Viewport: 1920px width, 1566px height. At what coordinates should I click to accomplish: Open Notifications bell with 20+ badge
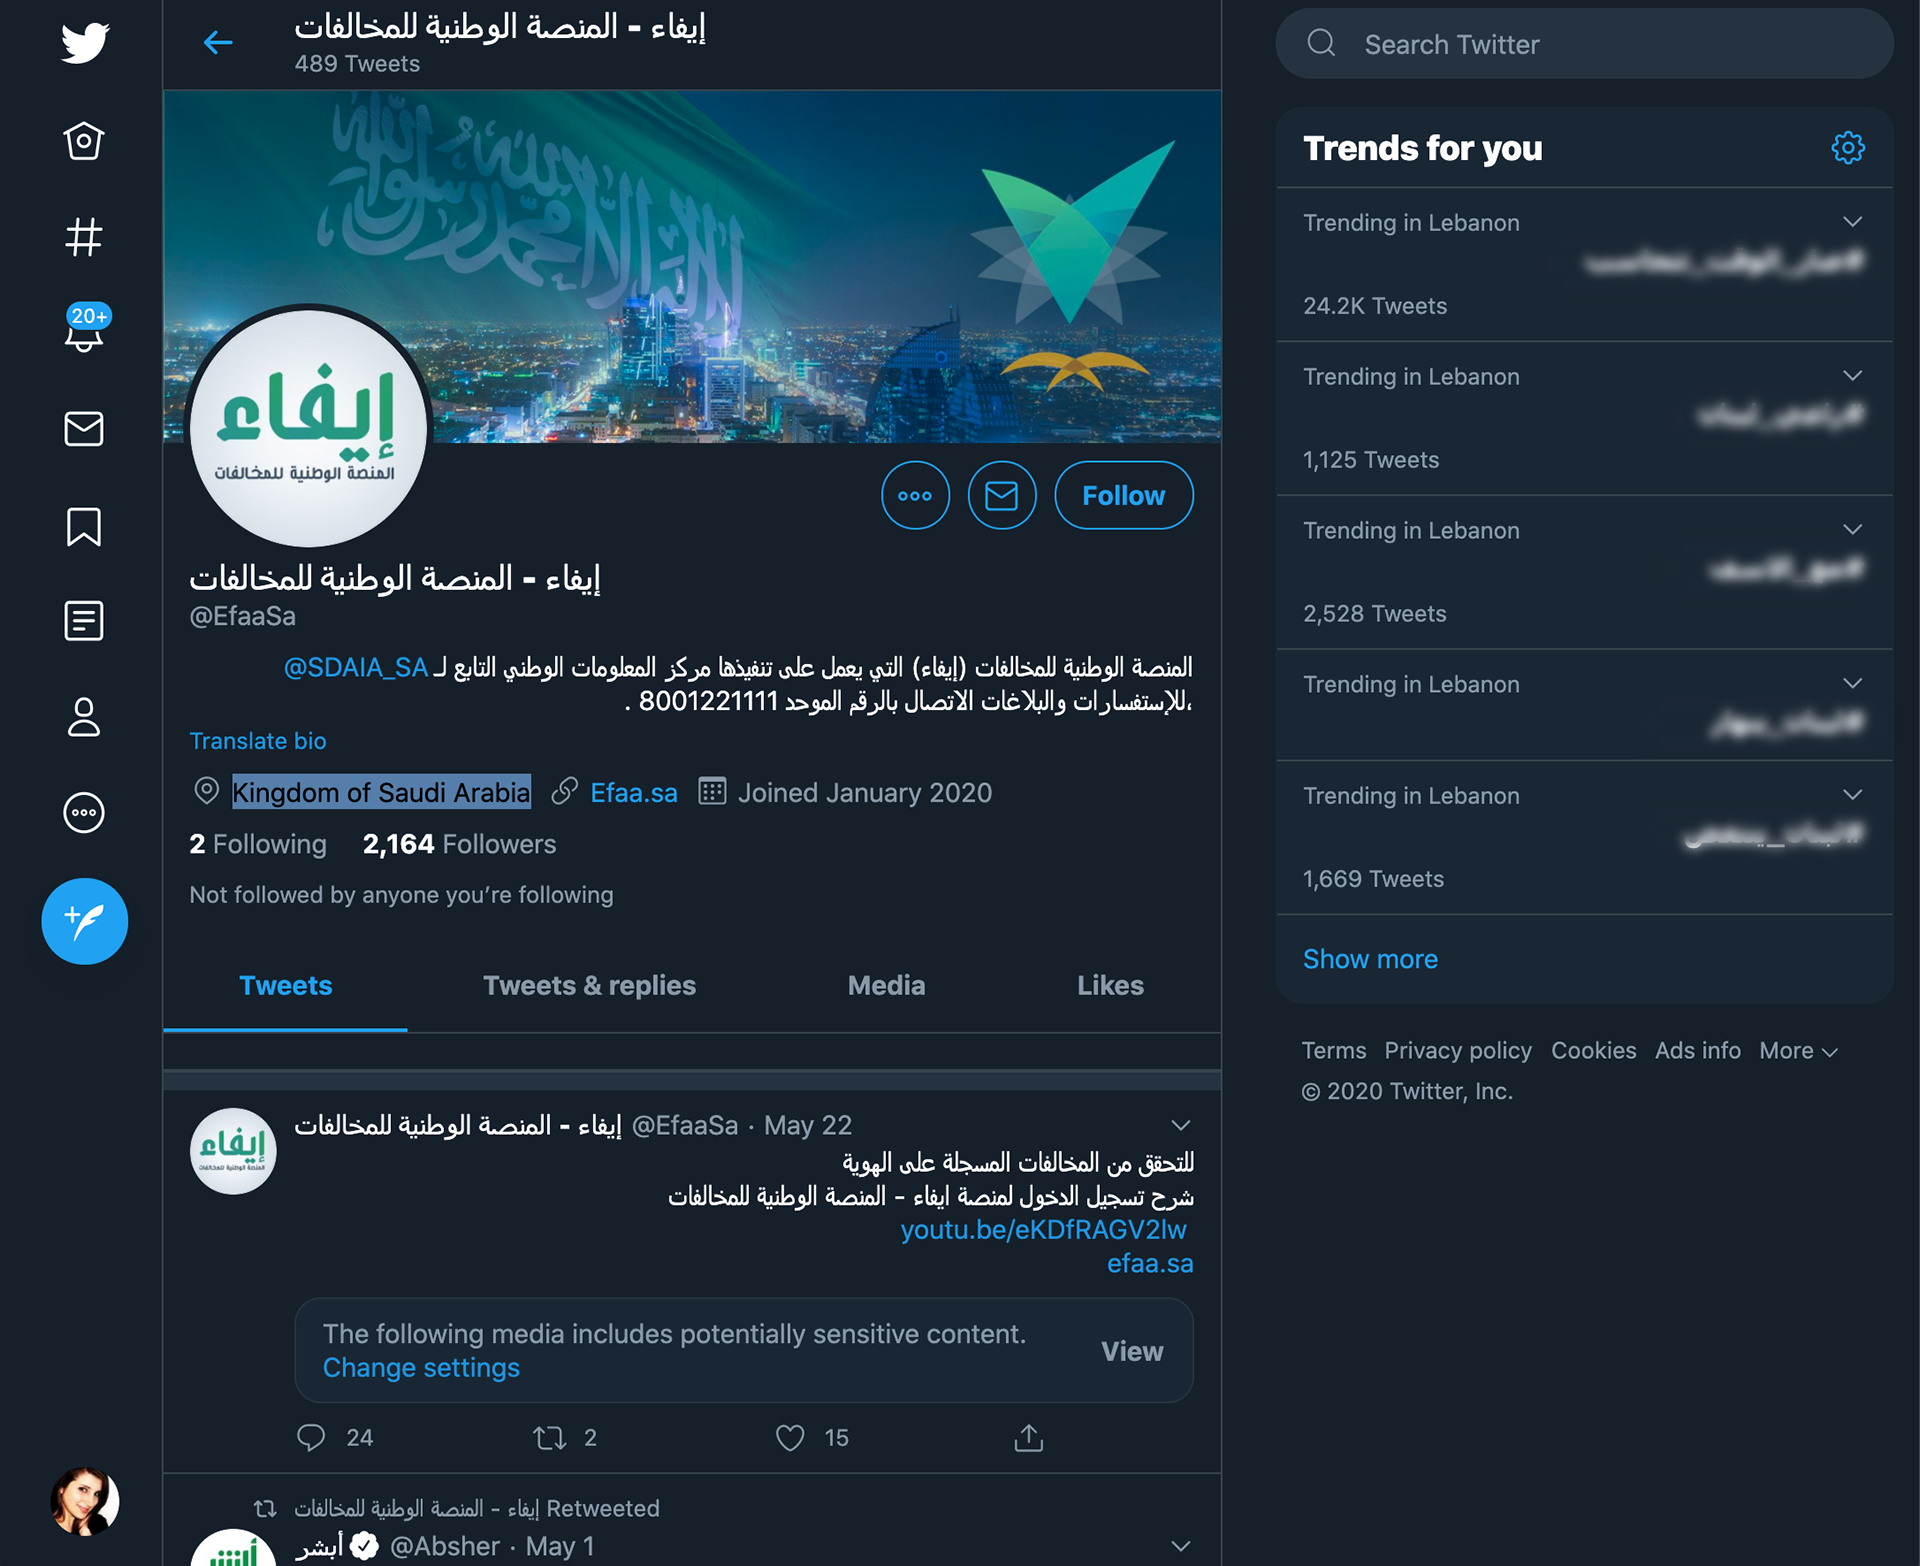[x=85, y=330]
